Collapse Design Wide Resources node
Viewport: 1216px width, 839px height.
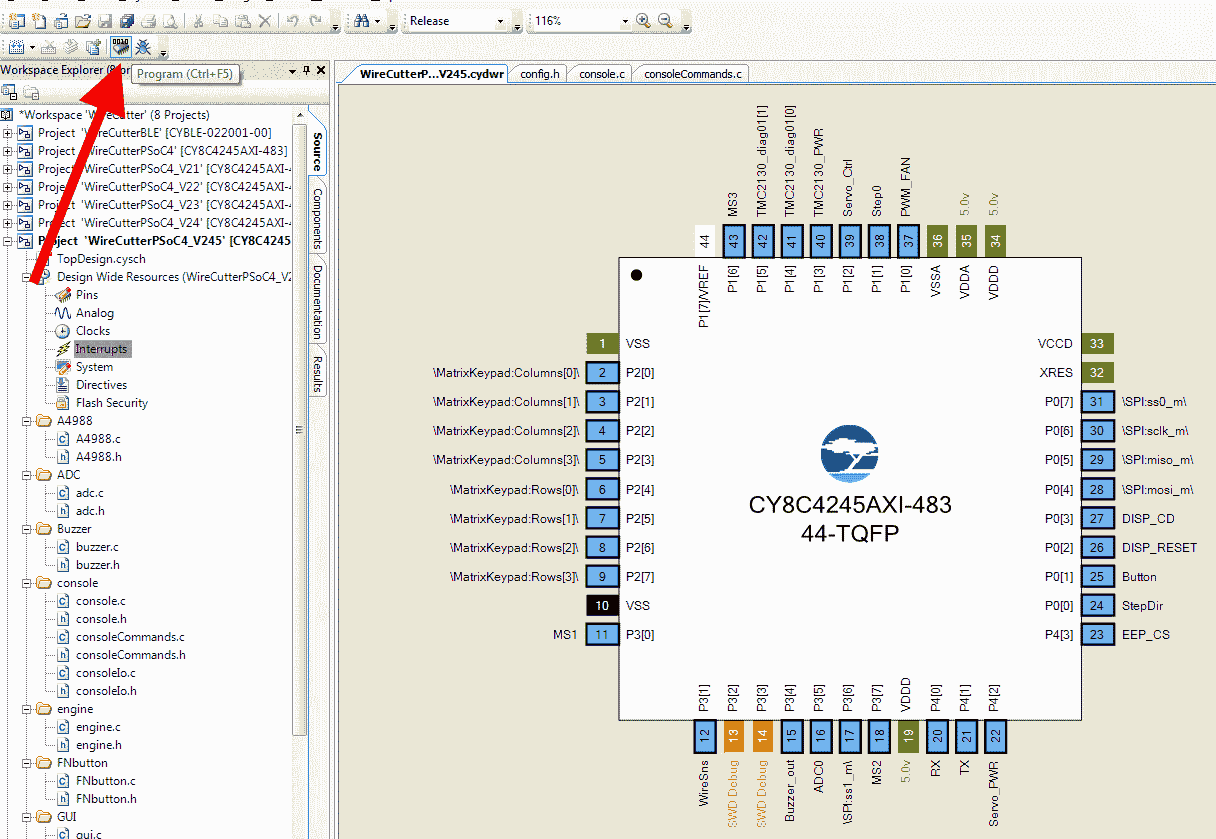click(28, 277)
